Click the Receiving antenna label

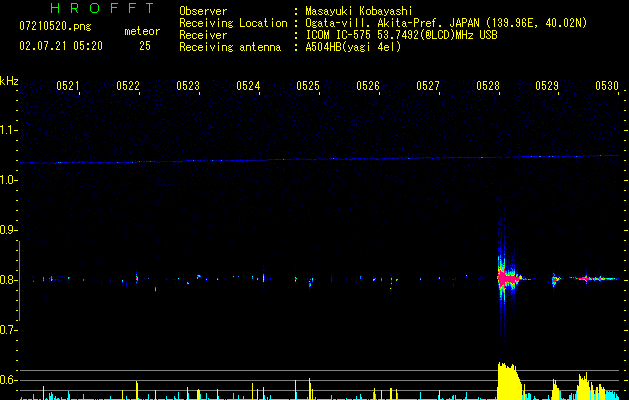[x=230, y=47]
